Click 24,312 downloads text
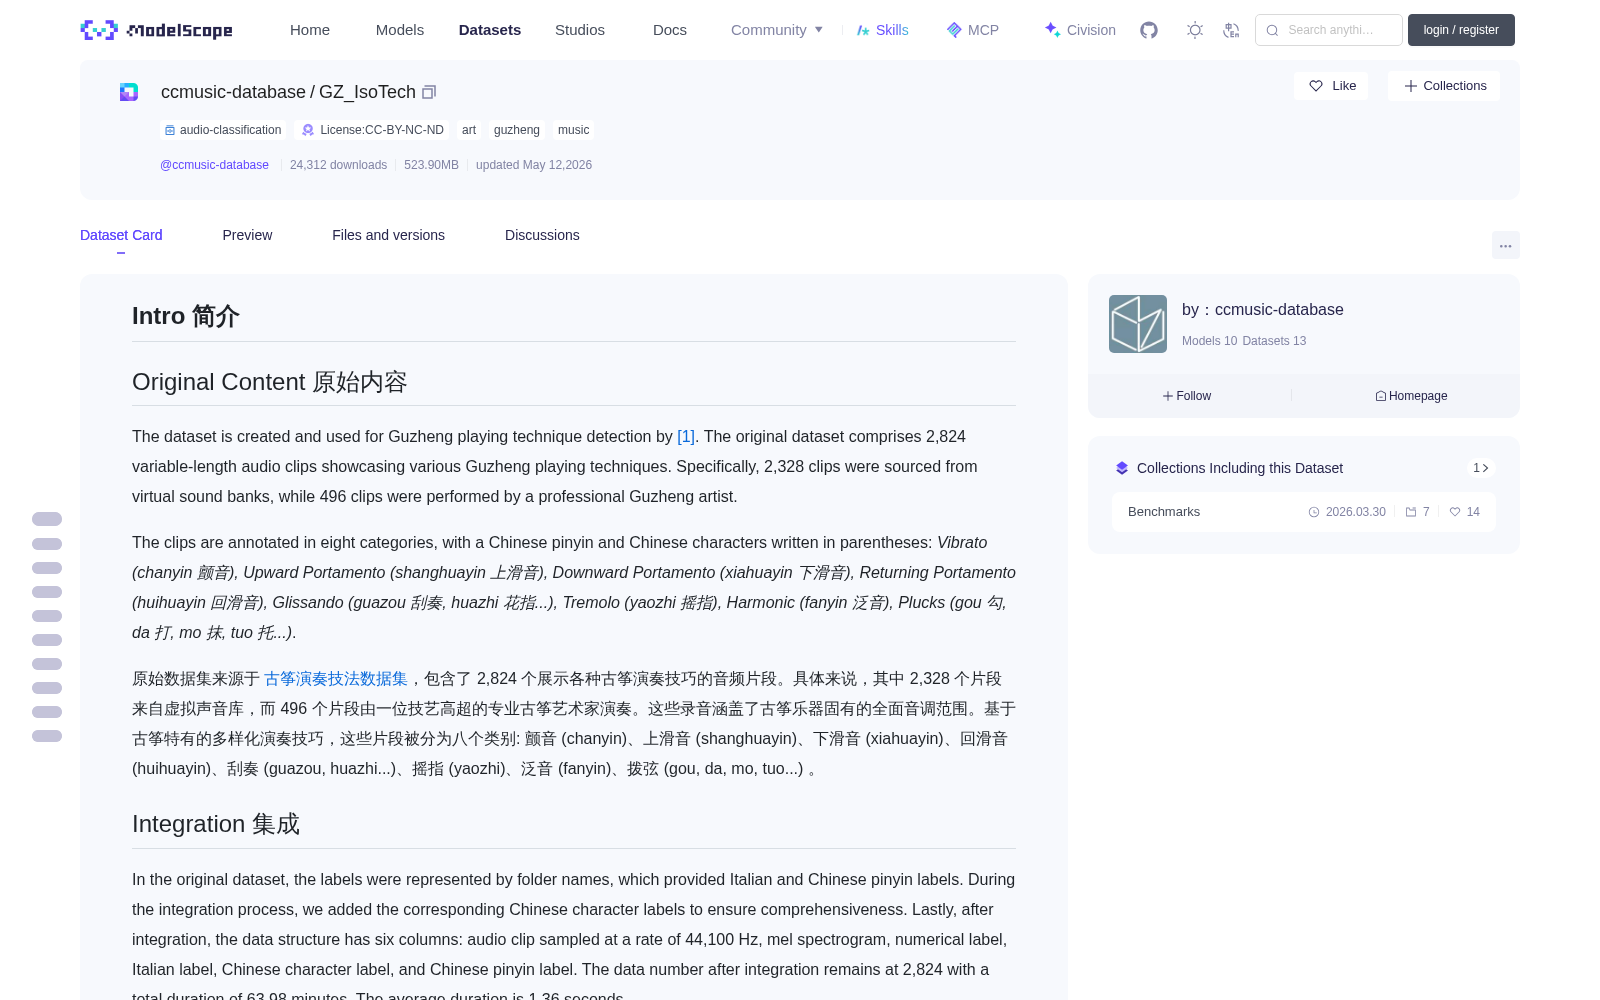 click(x=338, y=165)
